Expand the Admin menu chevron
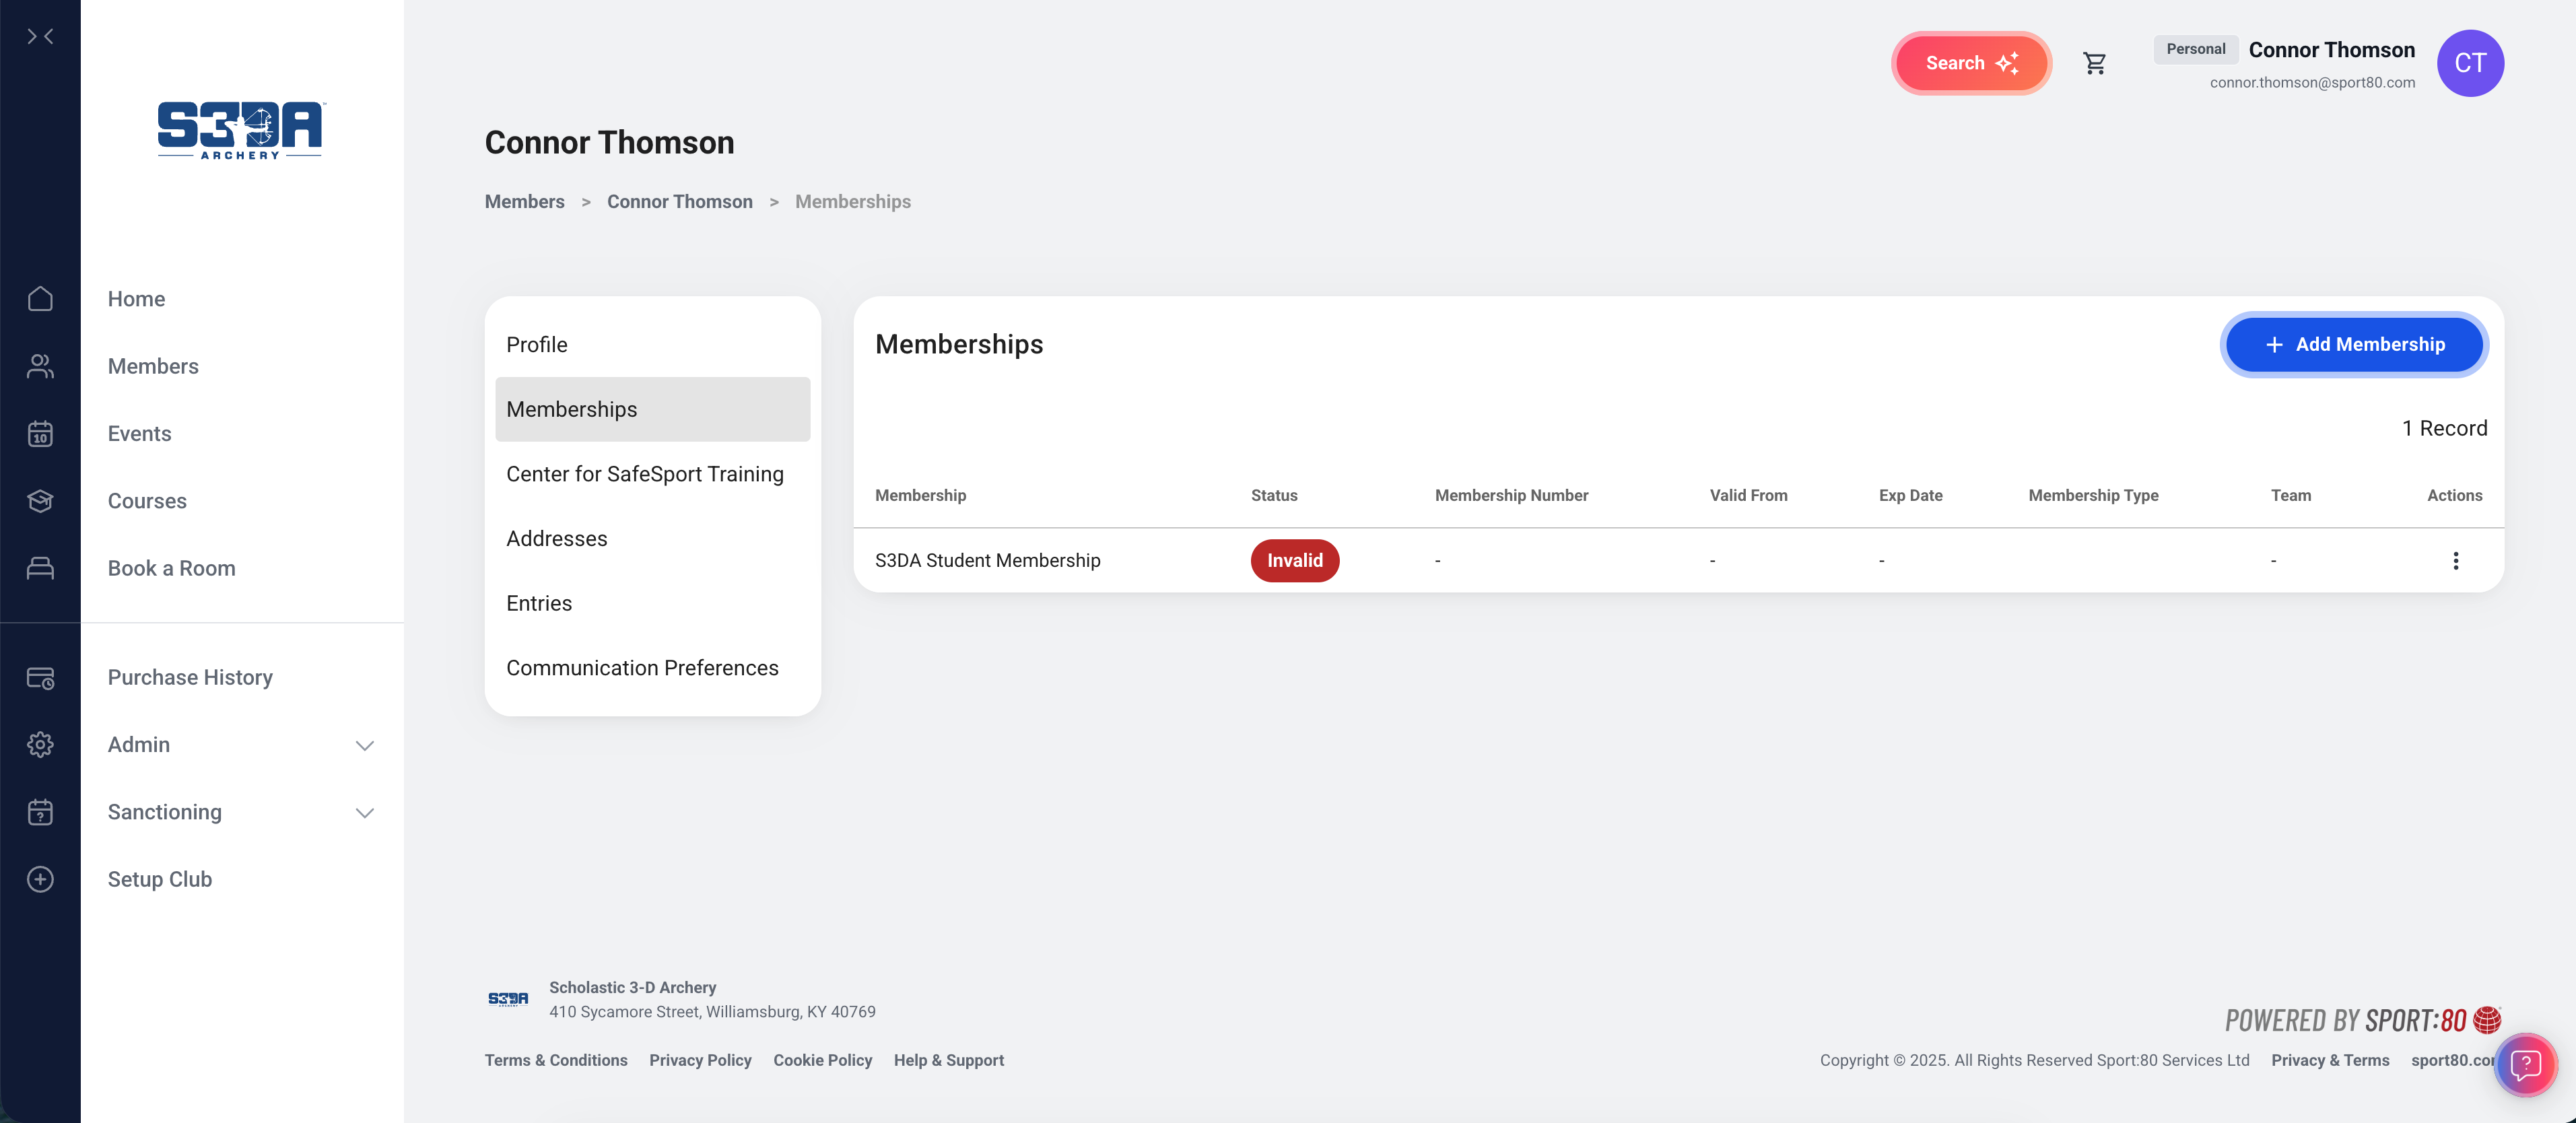This screenshot has height=1123, width=2576. (365, 745)
